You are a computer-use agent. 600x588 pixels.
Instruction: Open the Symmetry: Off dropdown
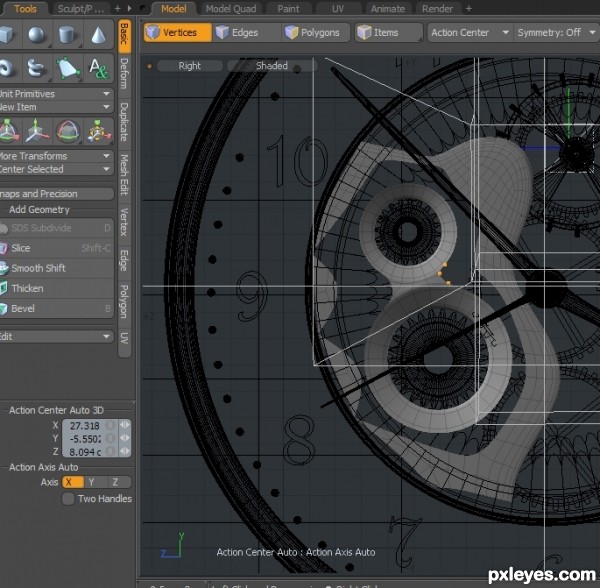[x=556, y=33]
